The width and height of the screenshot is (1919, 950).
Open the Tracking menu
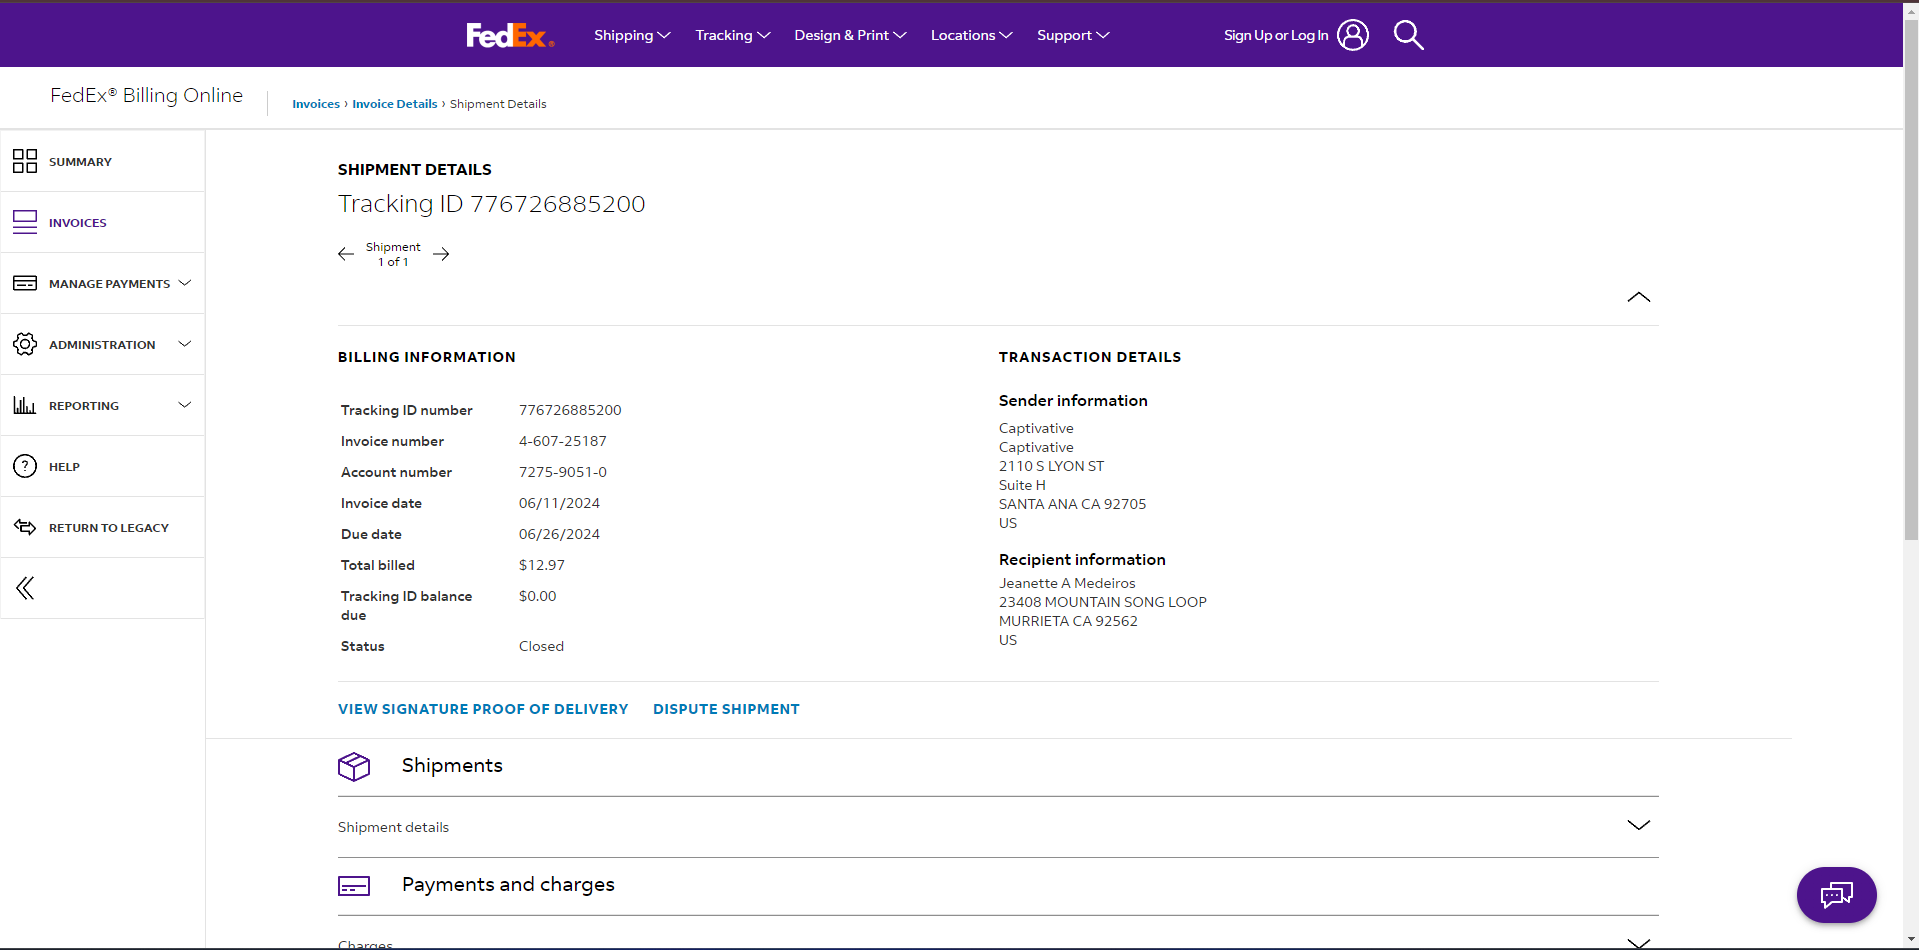(x=733, y=35)
